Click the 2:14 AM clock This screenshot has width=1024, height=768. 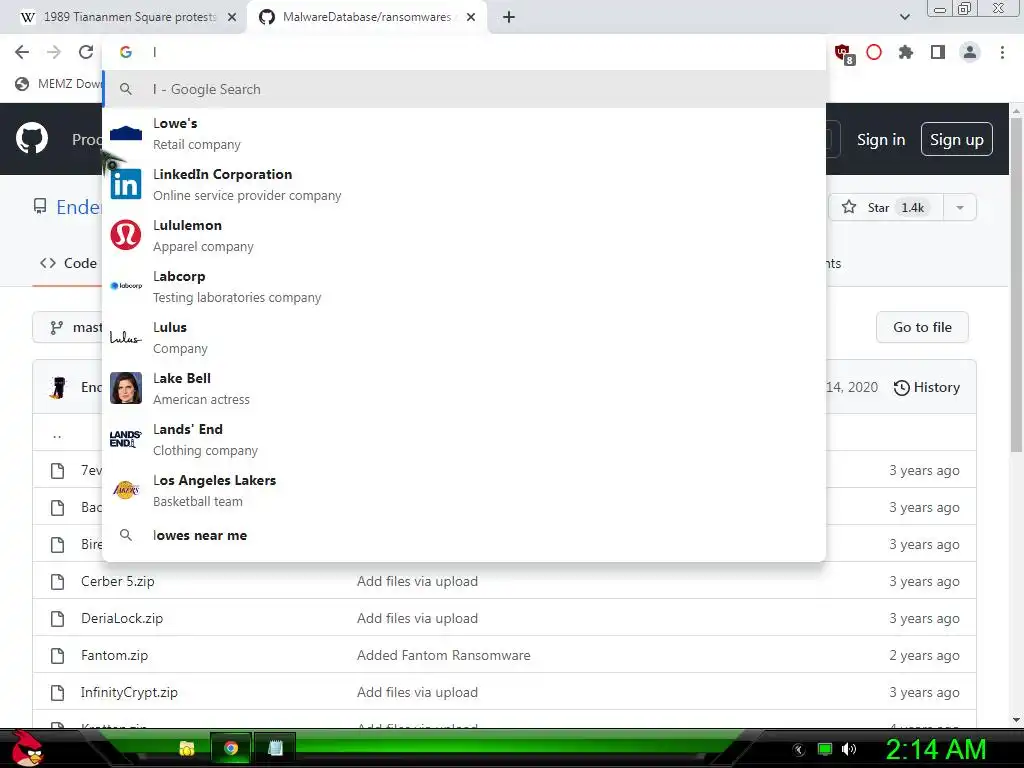point(935,749)
